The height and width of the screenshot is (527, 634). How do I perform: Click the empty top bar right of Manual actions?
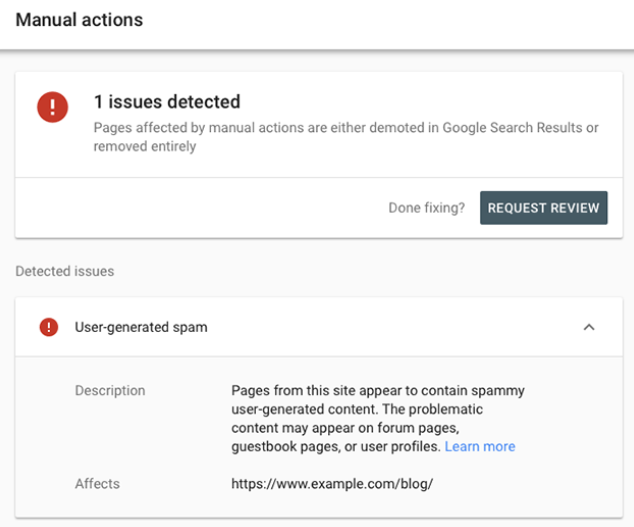(400, 20)
